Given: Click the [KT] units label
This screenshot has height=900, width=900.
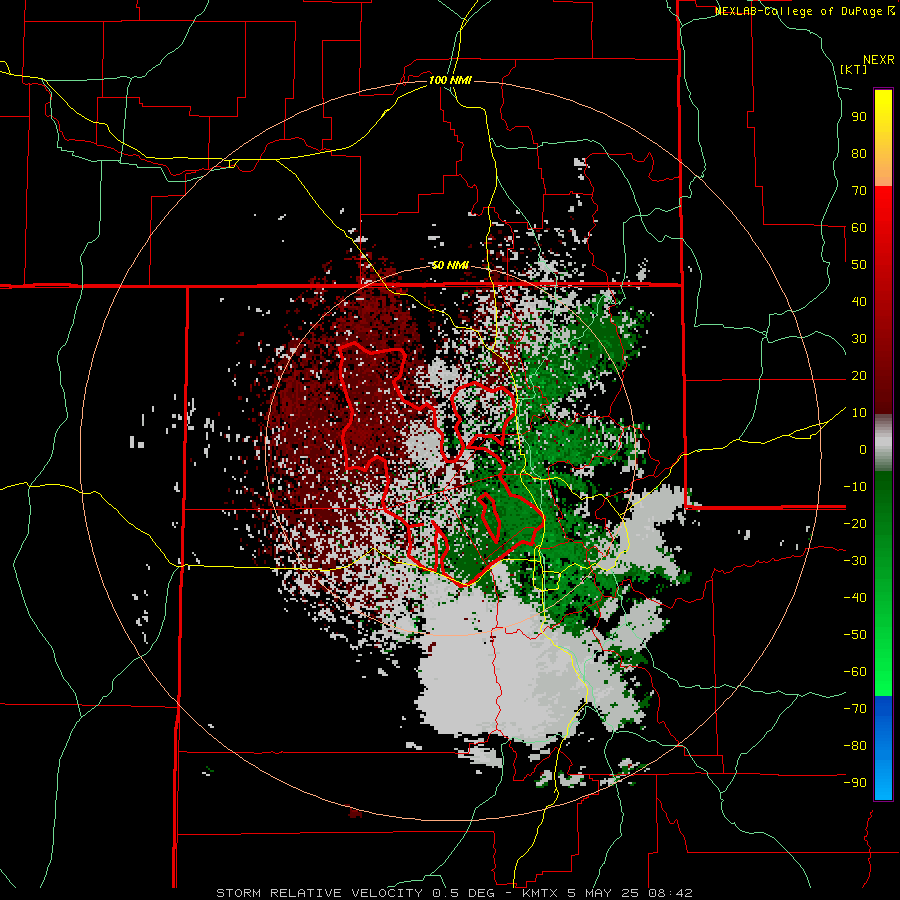Looking at the screenshot, I should click(x=854, y=69).
